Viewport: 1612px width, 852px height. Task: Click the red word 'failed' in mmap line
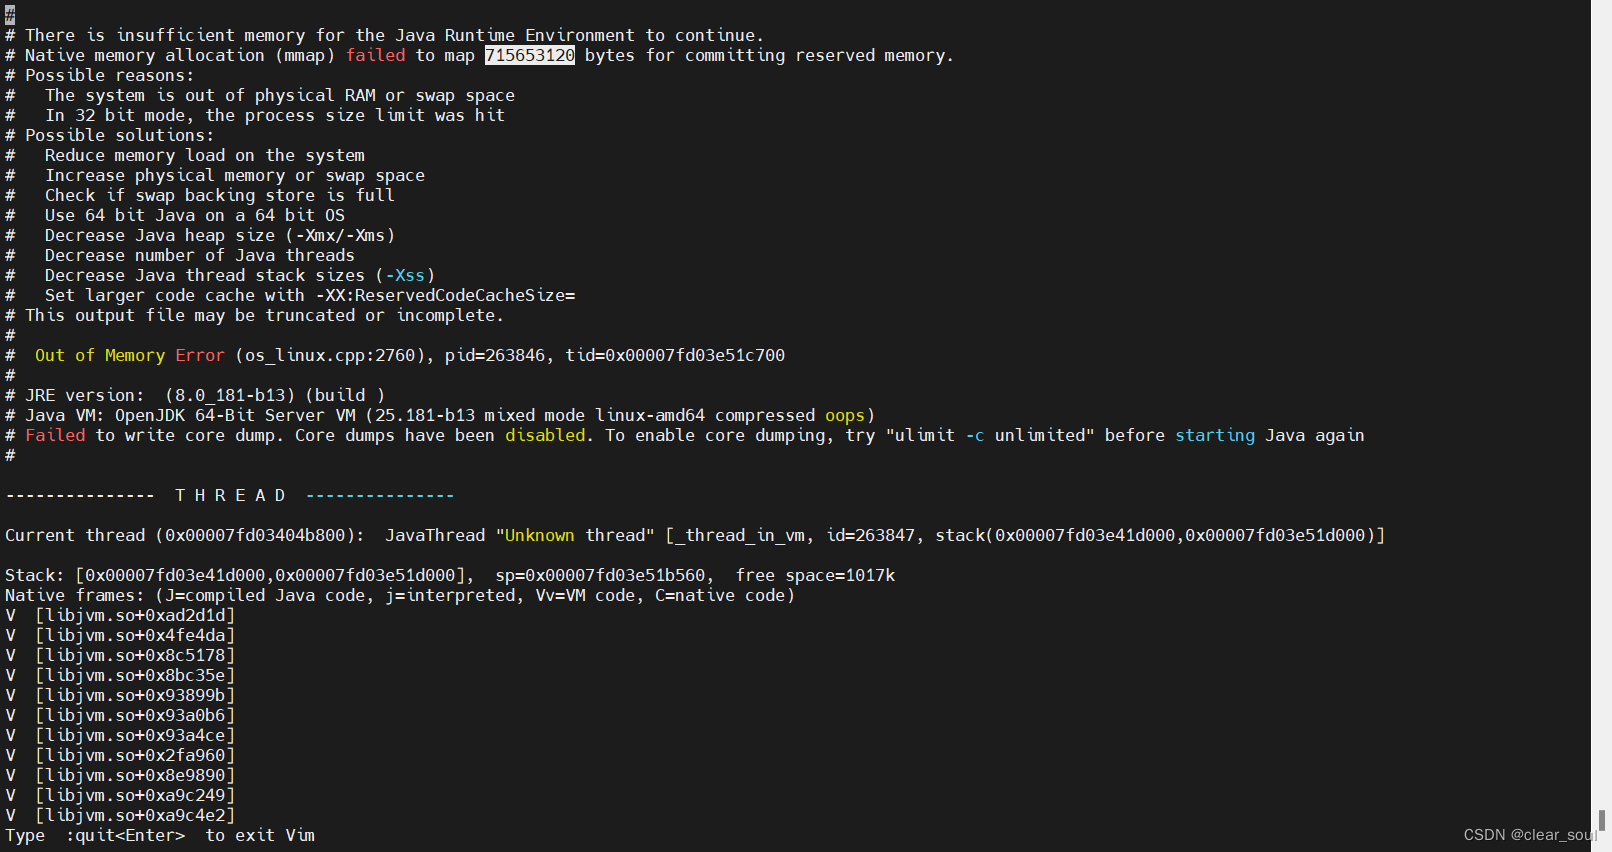pos(375,55)
